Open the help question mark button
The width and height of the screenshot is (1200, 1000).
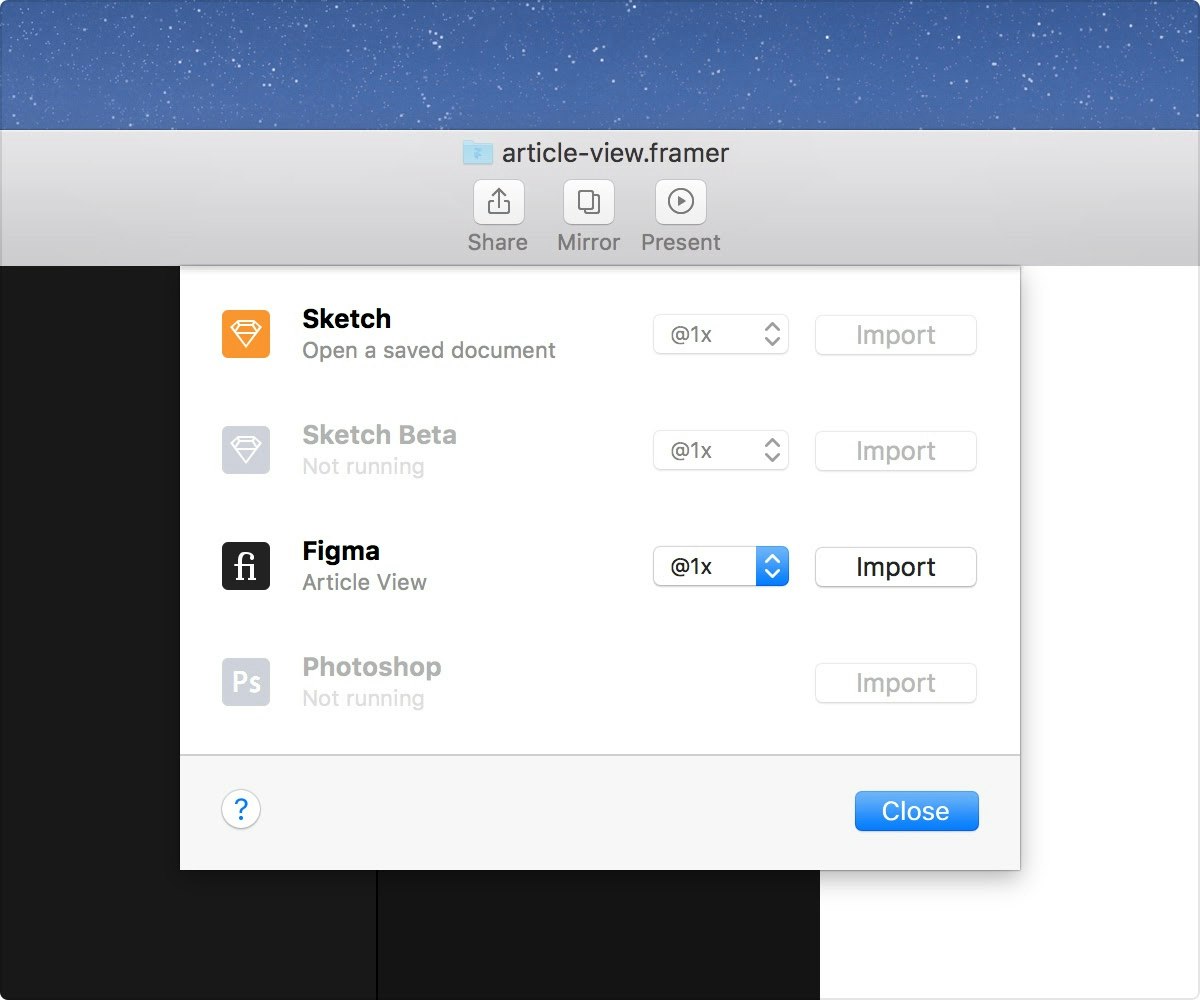[x=241, y=809]
